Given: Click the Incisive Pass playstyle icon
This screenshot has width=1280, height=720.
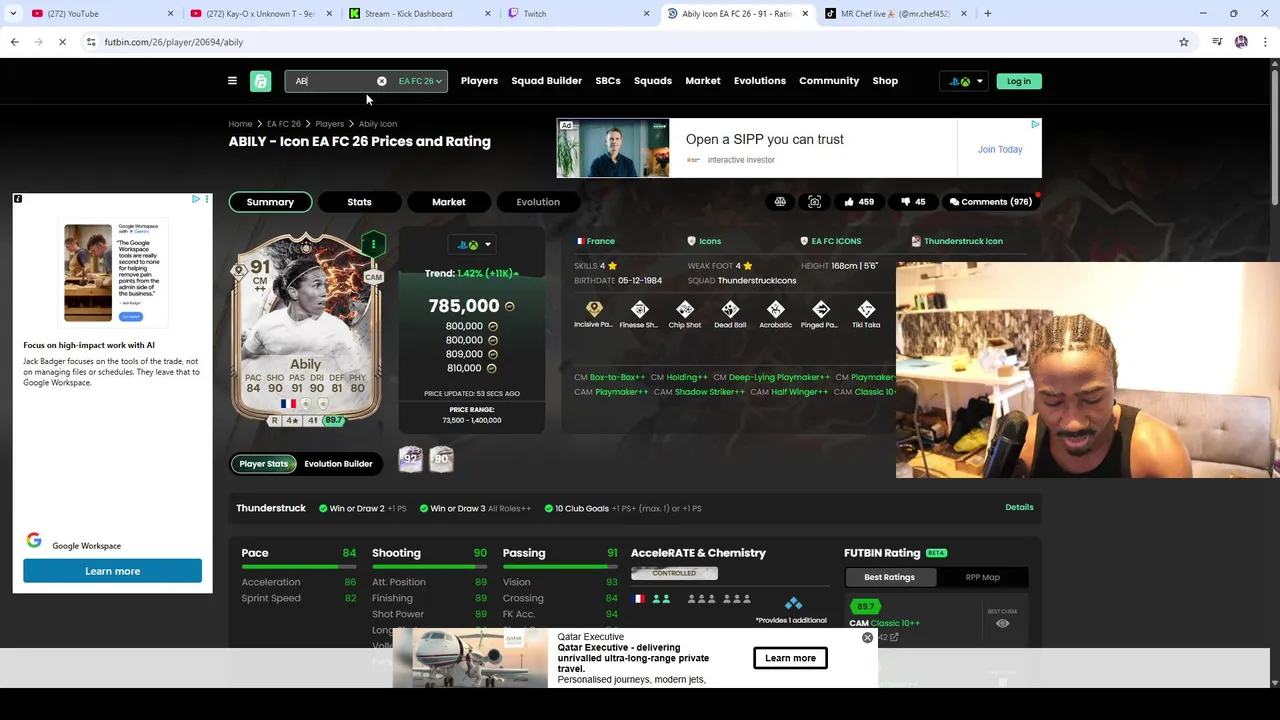Looking at the screenshot, I should [594, 309].
